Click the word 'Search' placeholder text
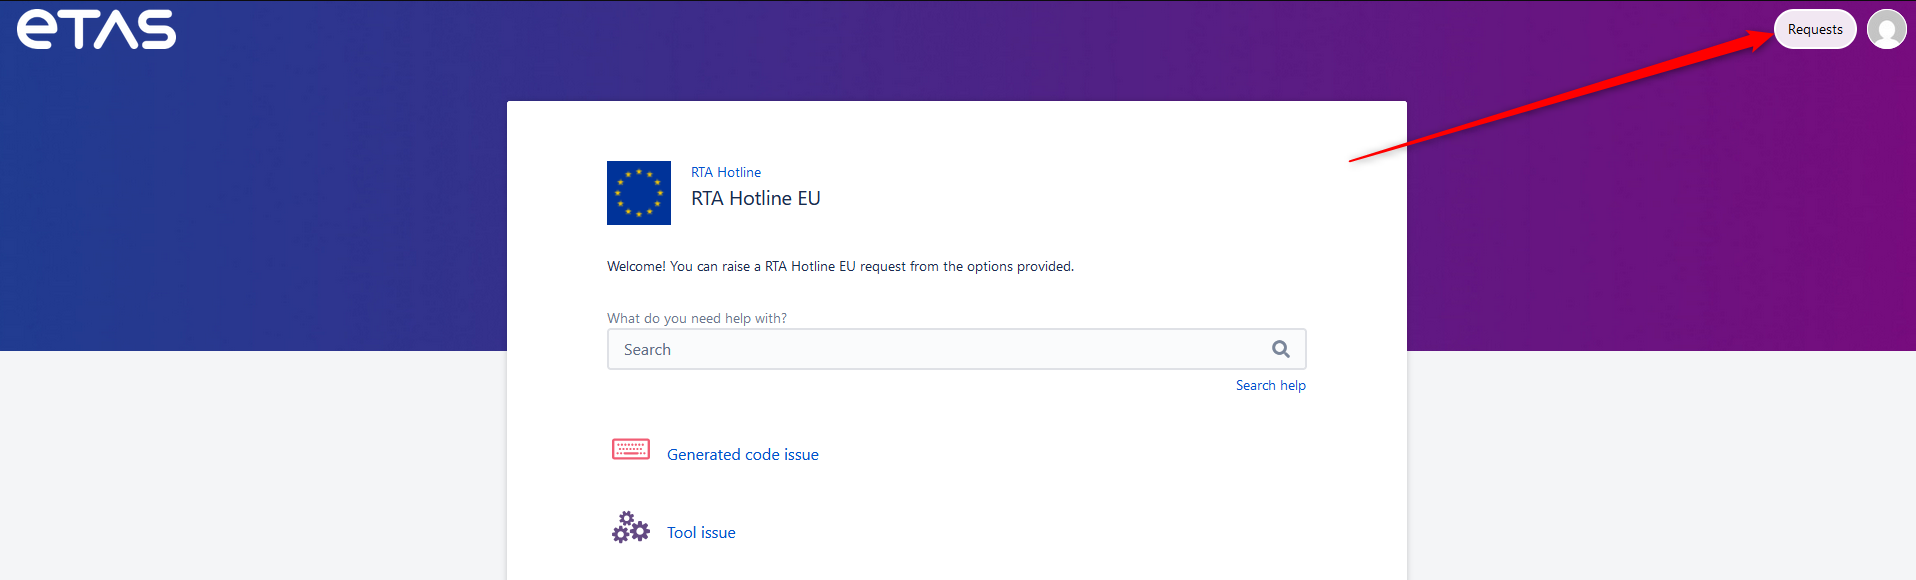This screenshot has height=580, width=1916. pyautogui.click(x=647, y=349)
